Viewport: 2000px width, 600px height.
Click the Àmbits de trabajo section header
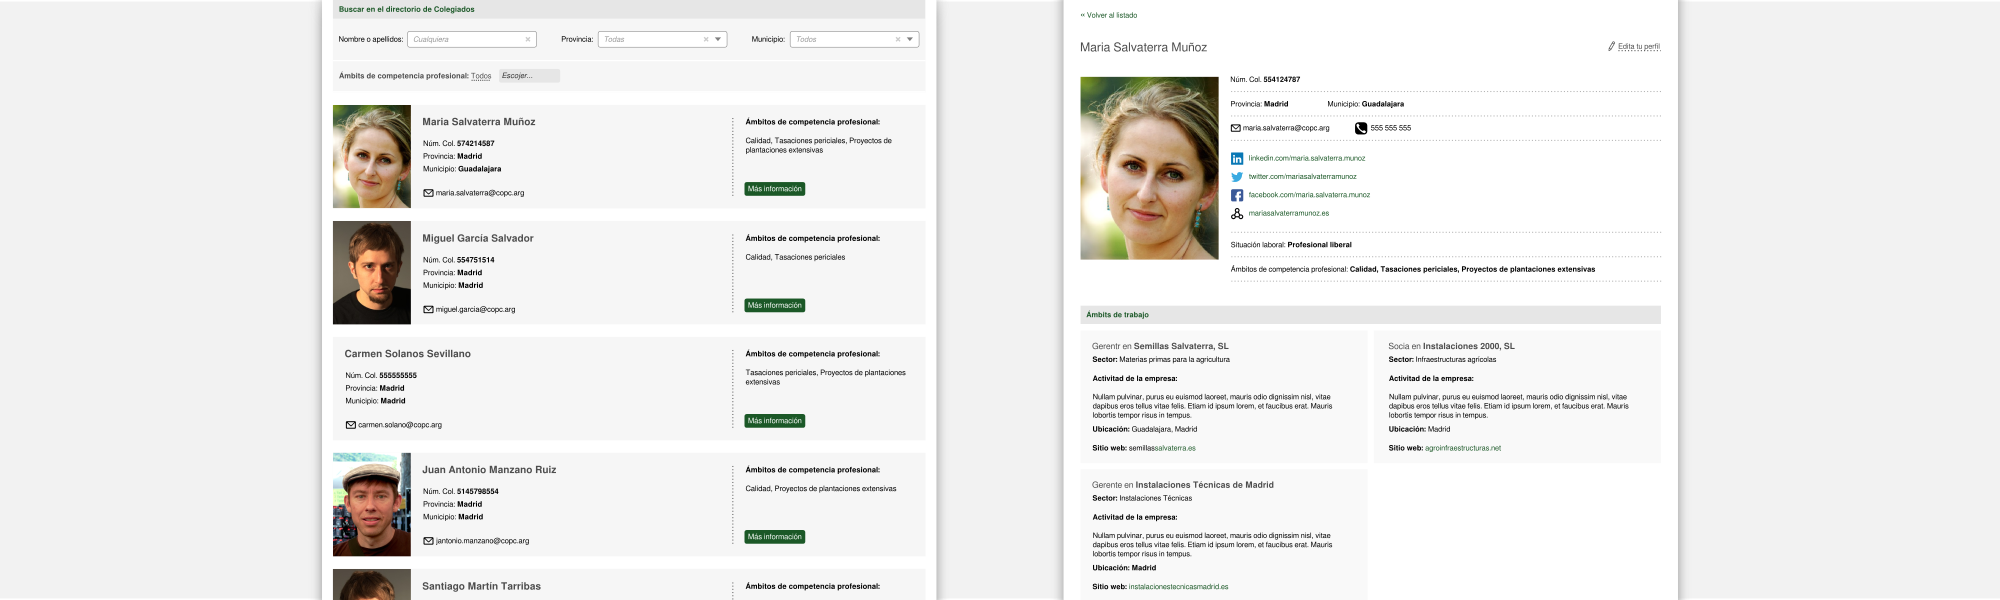point(1370,315)
